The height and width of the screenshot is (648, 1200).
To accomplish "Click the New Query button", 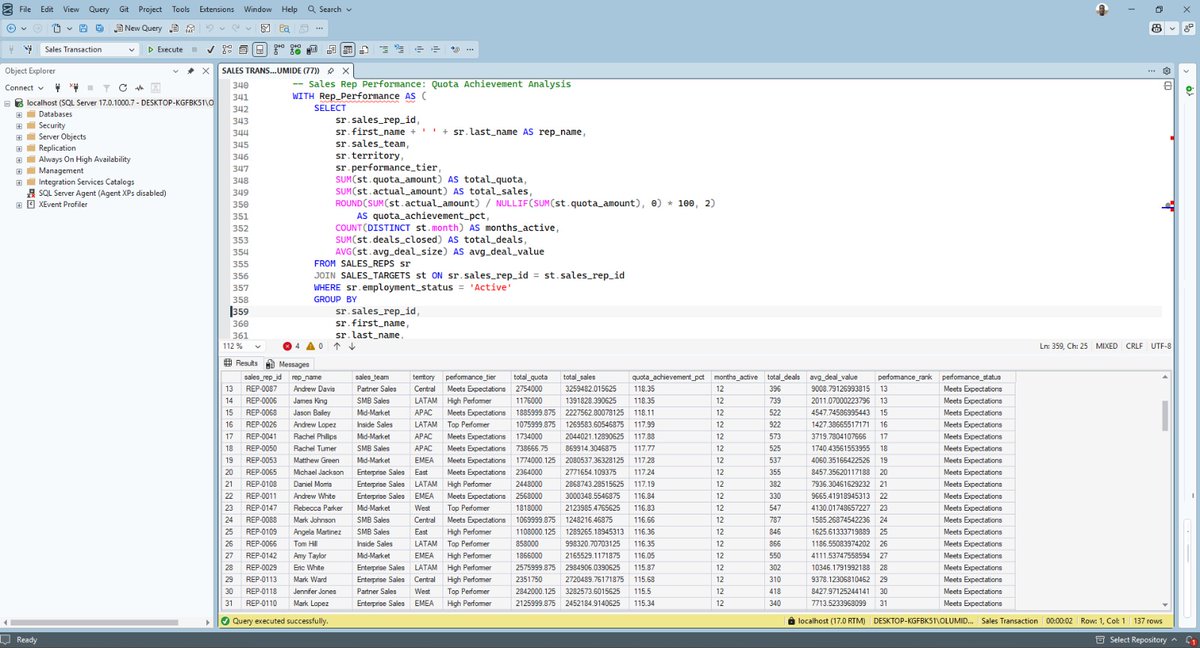I will coord(138,28).
